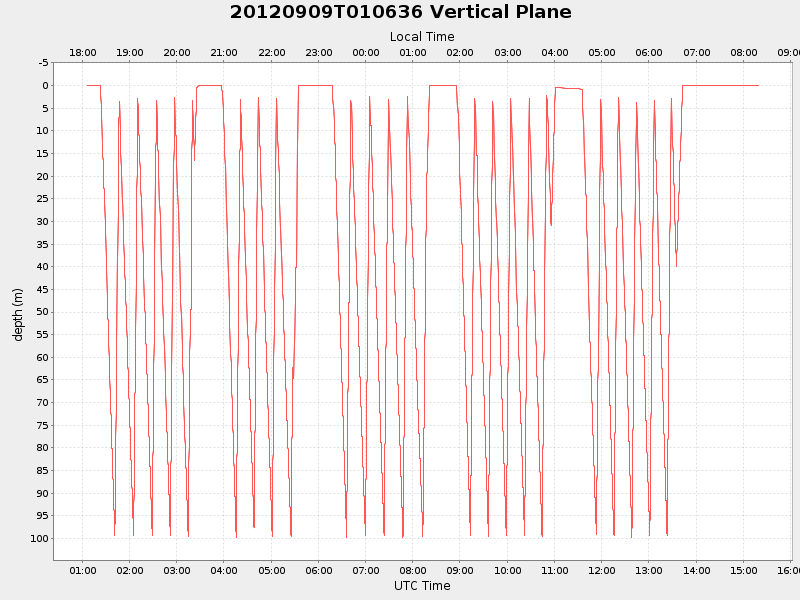Screen dimensions: 800x600
Task: Click the chart title 20120909T010636 Vertical Plane
Action: [401, 12]
